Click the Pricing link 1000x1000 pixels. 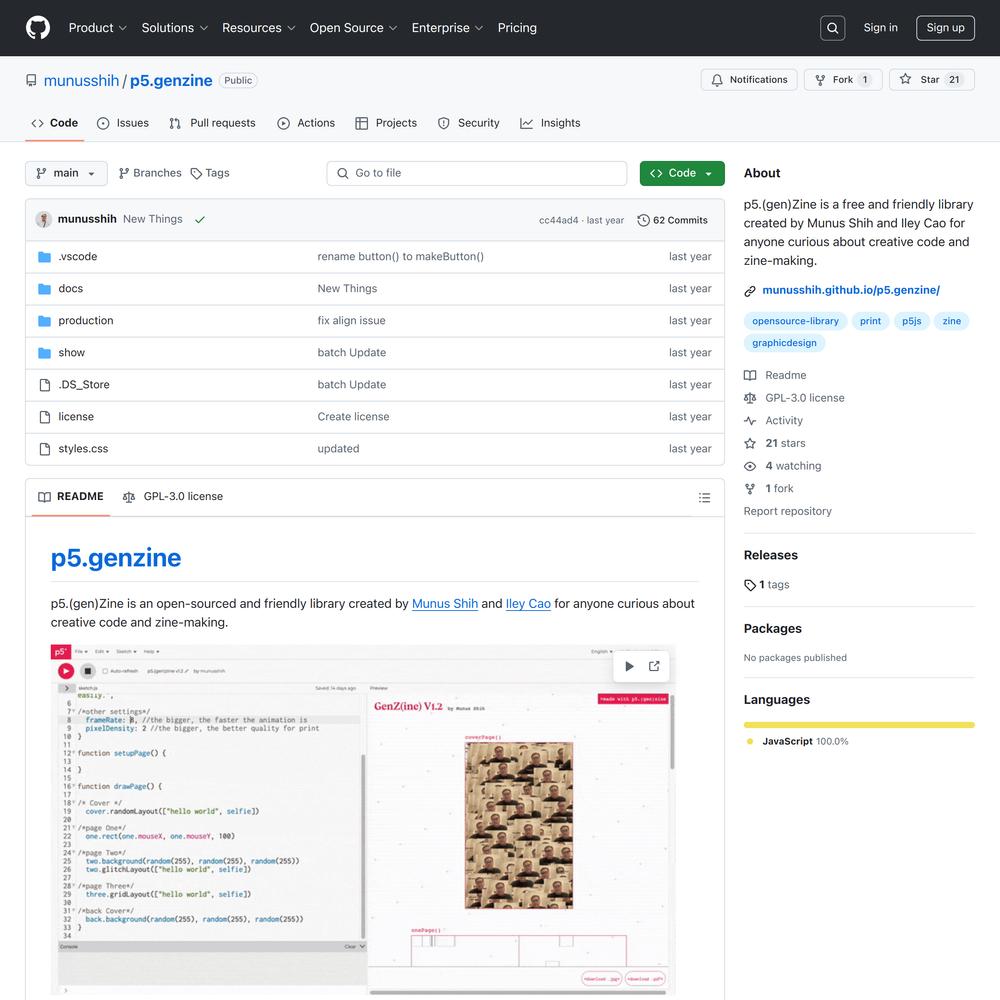[517, 28]
